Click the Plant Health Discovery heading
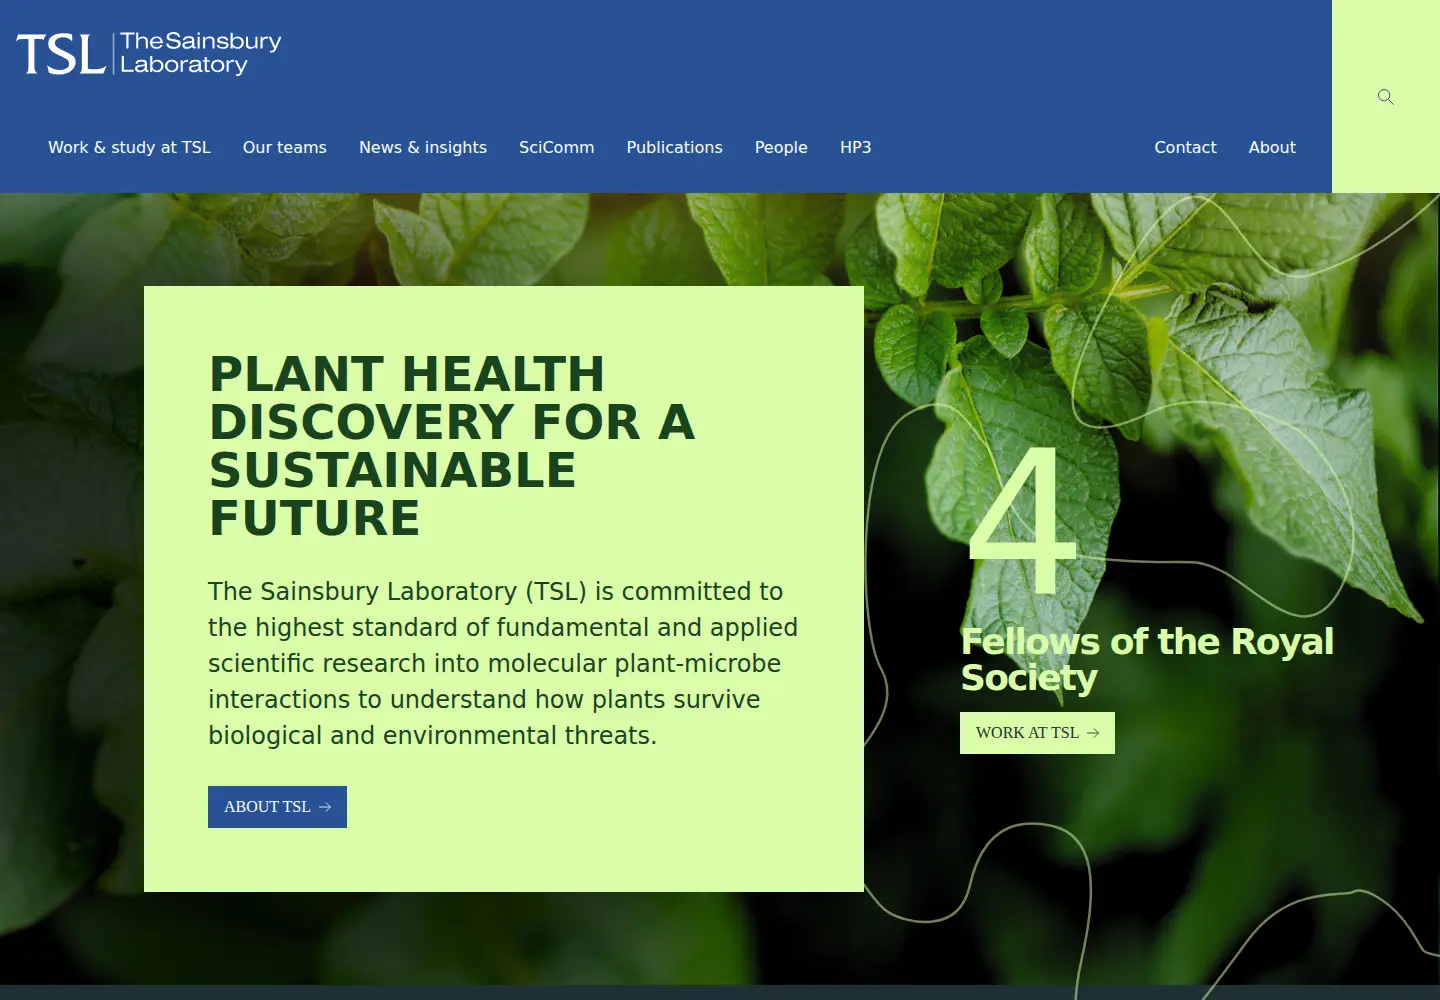Screen dimensions: 1440x1000 coord(452,446)
